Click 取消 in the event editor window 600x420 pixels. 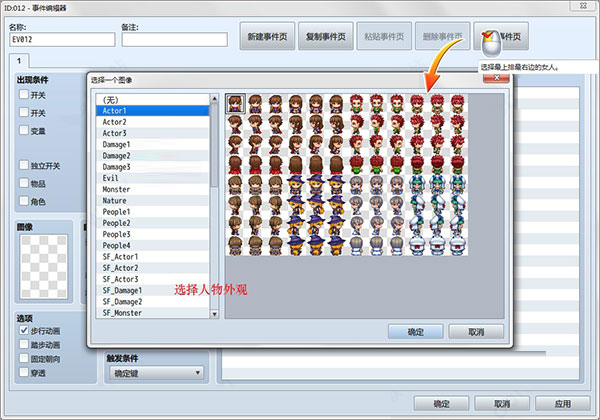click(x=502, y=404)
